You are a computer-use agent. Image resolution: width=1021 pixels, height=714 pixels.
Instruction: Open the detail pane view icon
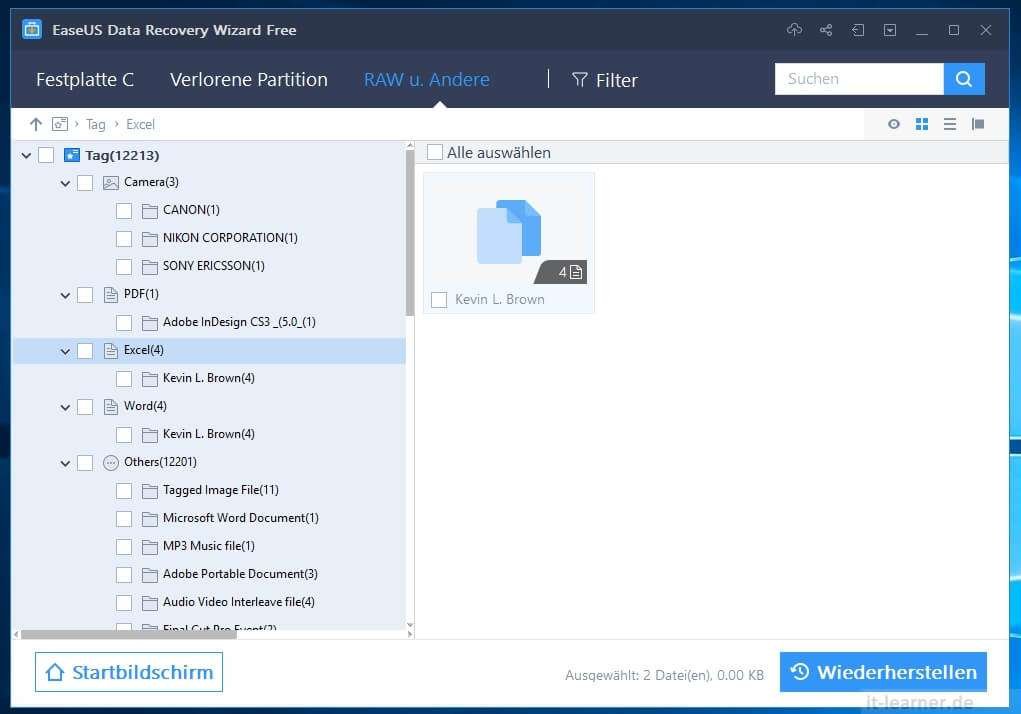tap(977, 124)
